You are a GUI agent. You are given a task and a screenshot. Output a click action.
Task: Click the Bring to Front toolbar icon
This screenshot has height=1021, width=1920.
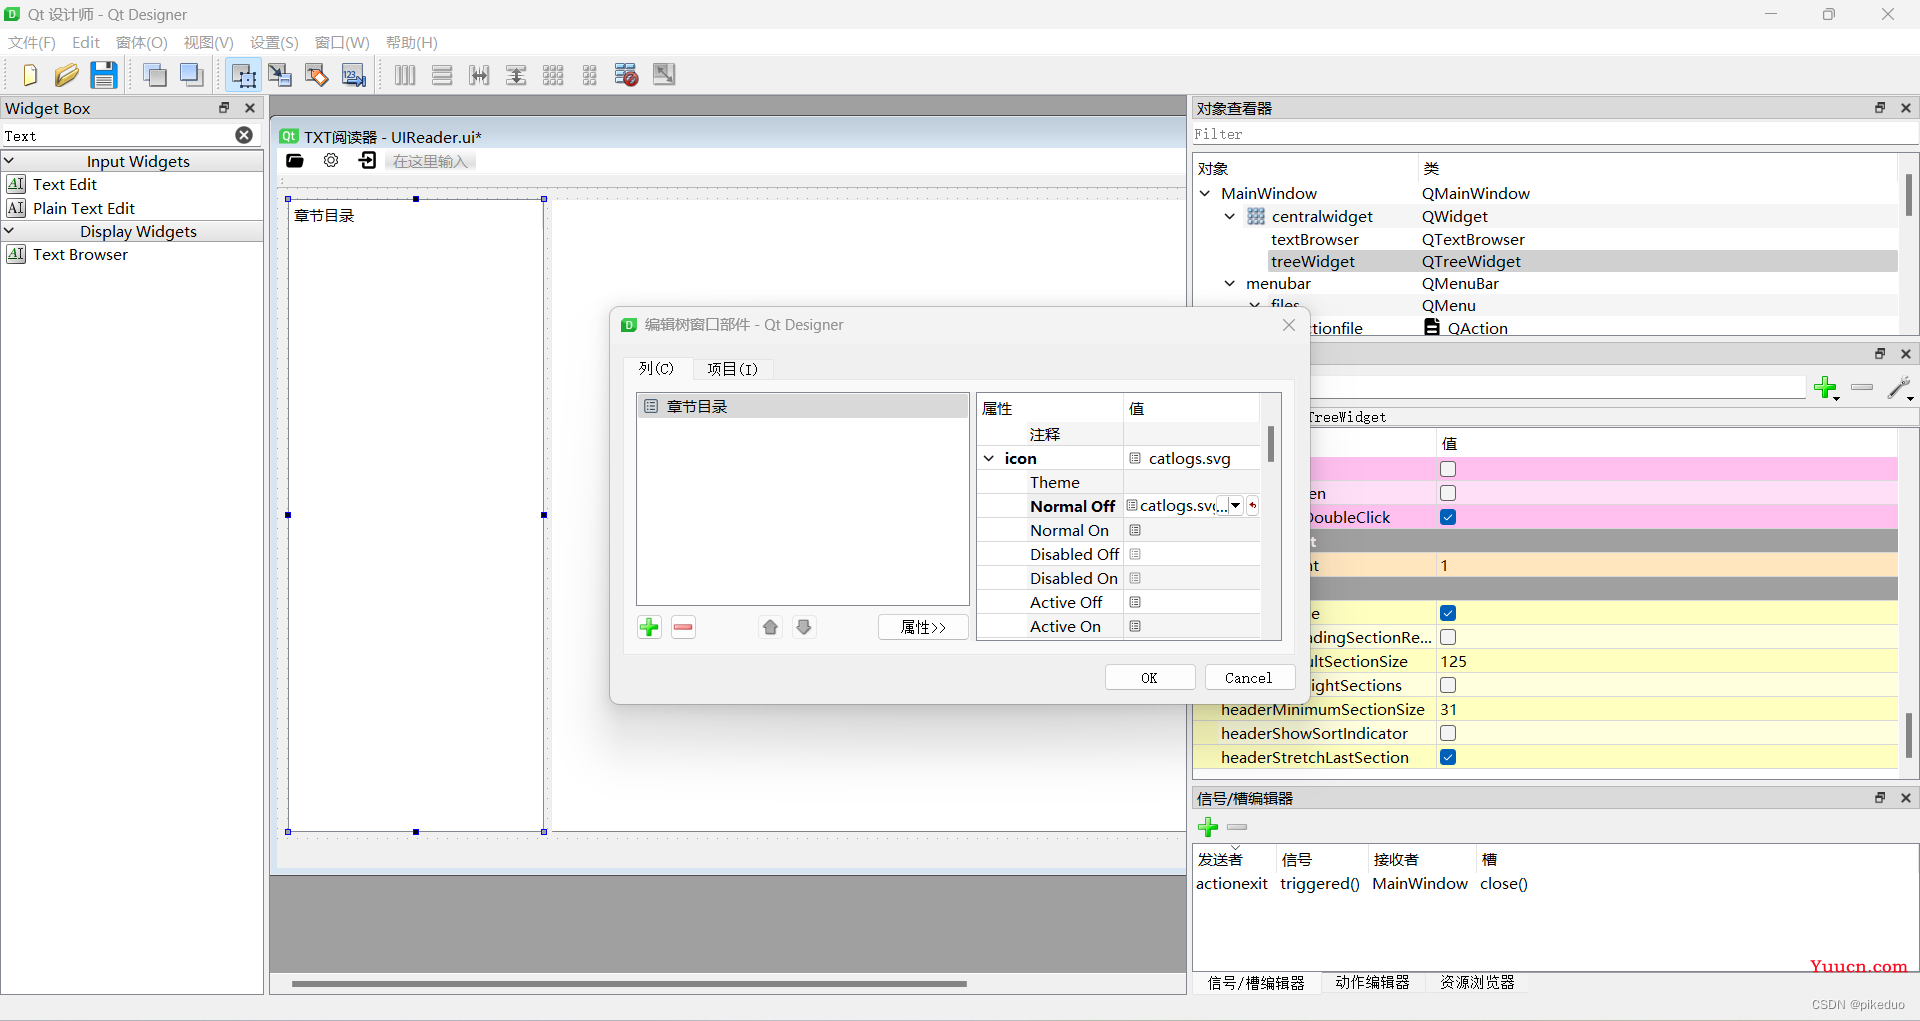click(x=191, y=75)
